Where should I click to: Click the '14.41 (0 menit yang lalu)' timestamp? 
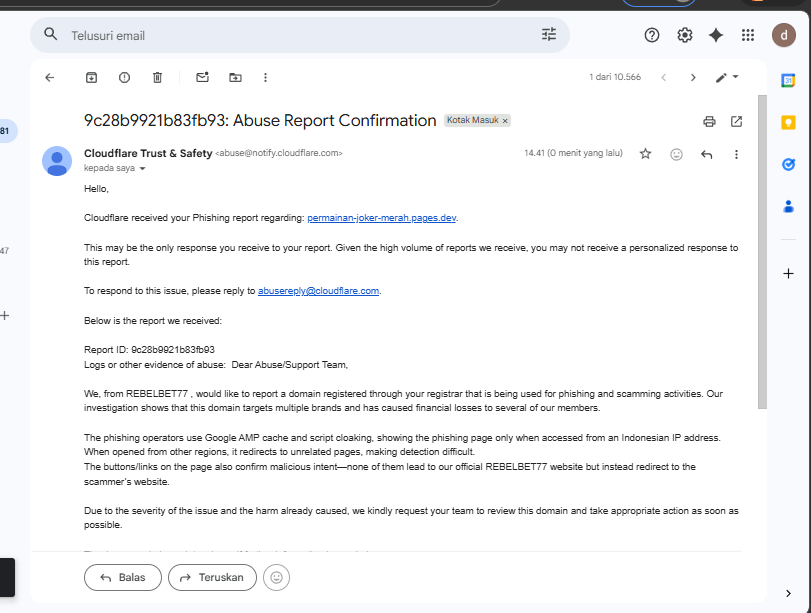coord(573,153)
